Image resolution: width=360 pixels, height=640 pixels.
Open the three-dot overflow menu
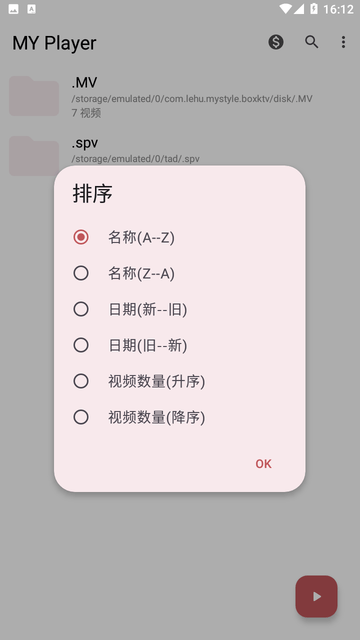(x=343, y=42)
